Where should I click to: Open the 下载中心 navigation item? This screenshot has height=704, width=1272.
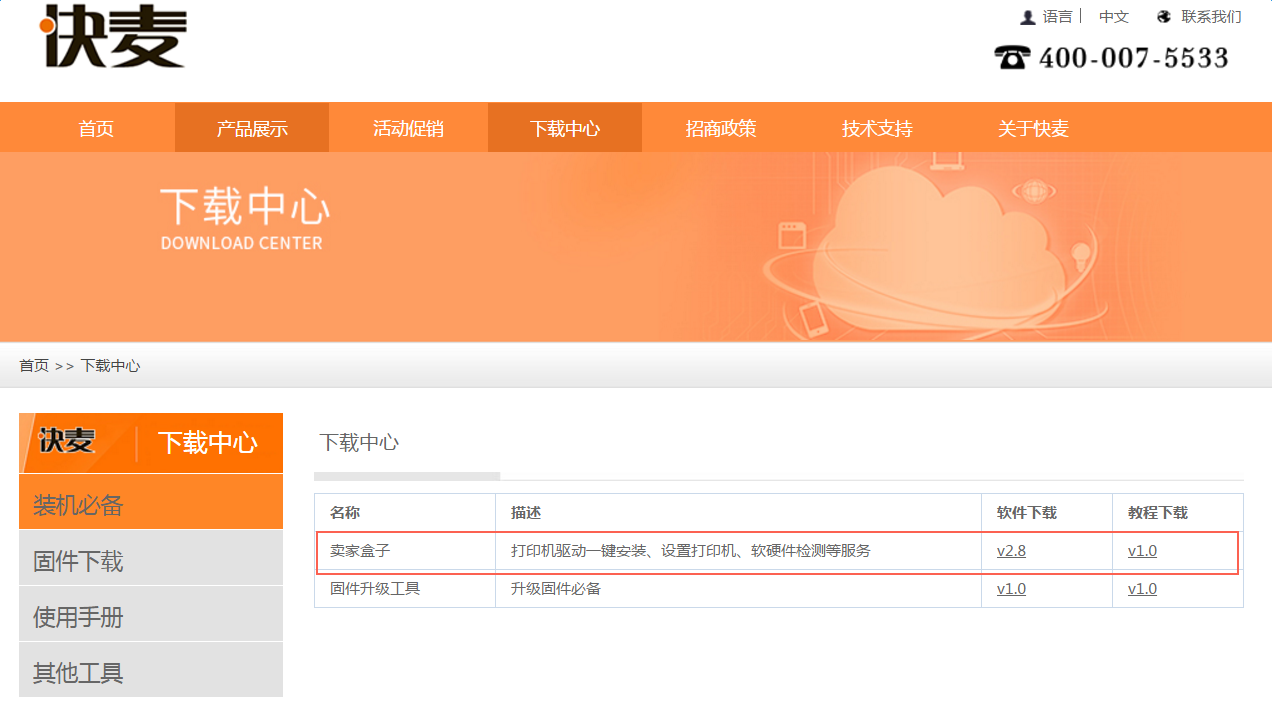point(565,128)
